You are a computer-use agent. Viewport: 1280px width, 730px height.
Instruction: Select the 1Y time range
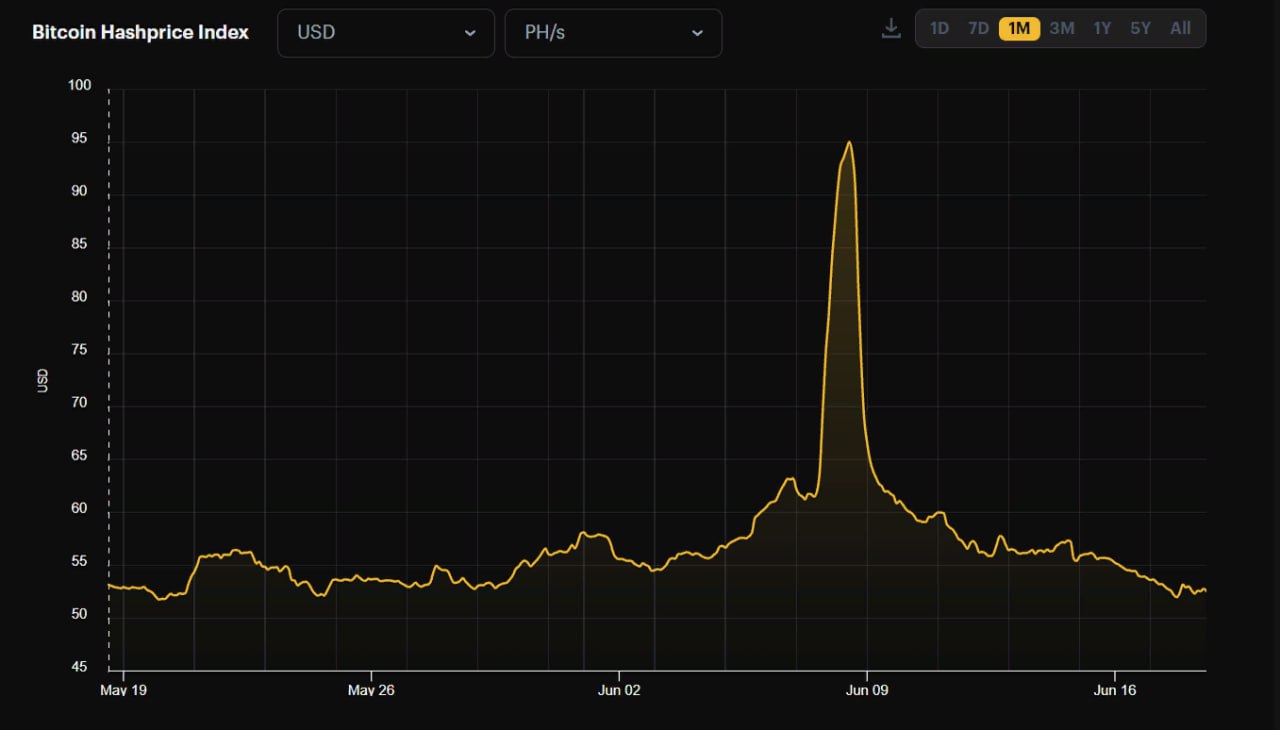pos(1102,28)
